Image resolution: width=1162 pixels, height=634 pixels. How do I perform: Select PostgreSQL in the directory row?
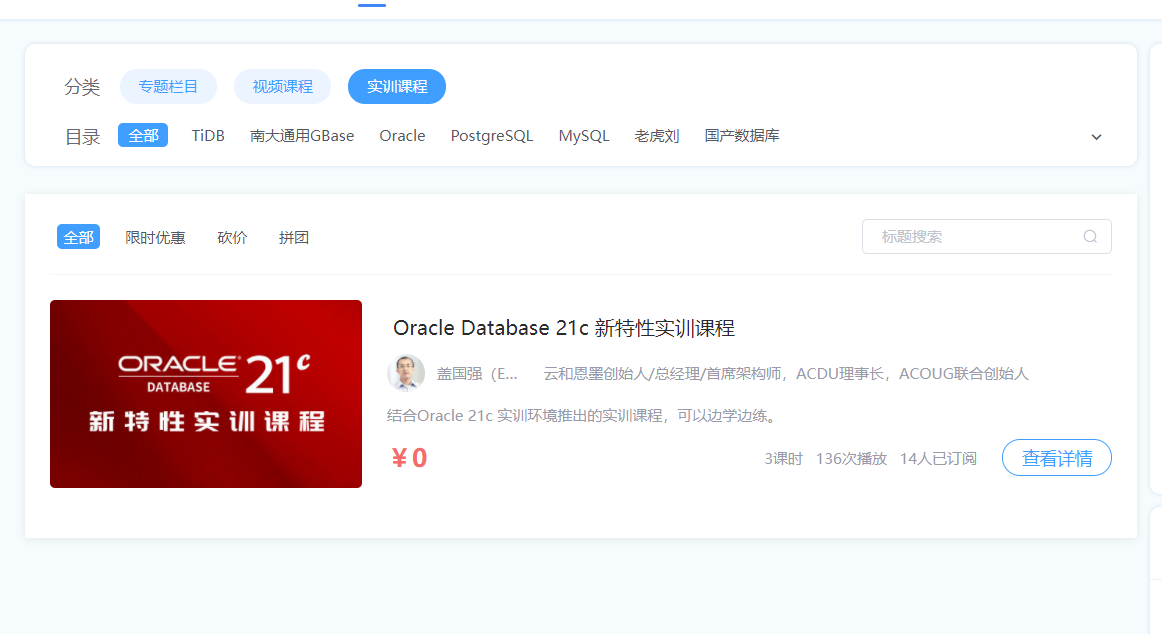491,135
